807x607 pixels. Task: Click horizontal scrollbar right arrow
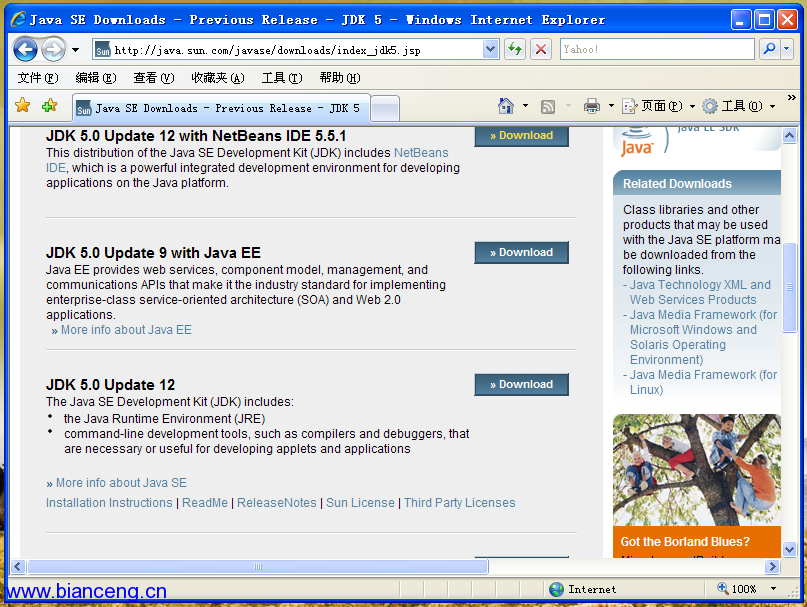(x=772, y=567)
